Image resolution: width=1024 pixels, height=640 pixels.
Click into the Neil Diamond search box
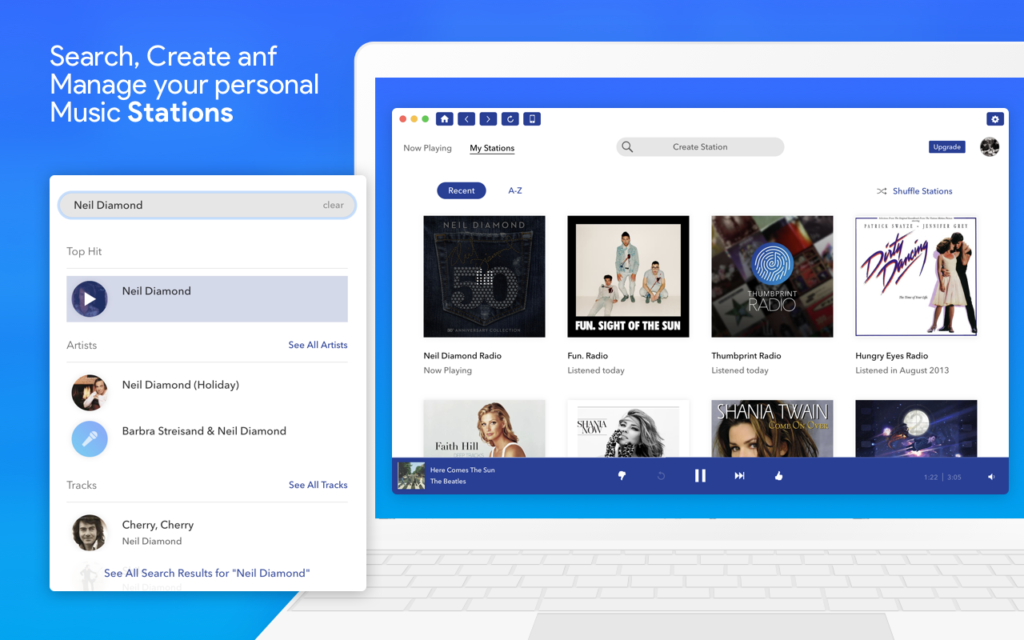[206, 205]
